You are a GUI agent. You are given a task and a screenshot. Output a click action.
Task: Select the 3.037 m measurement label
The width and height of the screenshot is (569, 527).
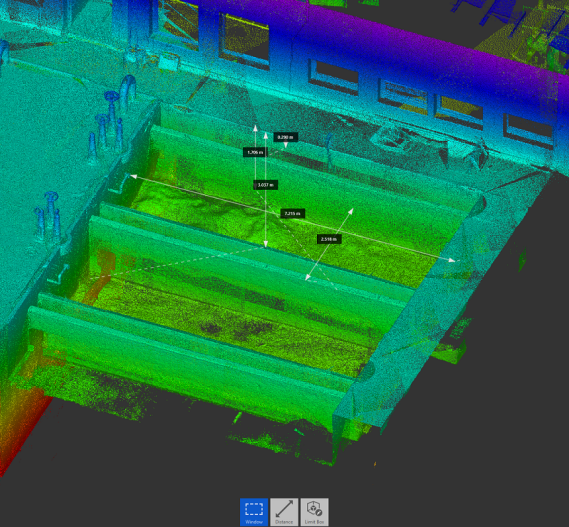pos(266,185)
